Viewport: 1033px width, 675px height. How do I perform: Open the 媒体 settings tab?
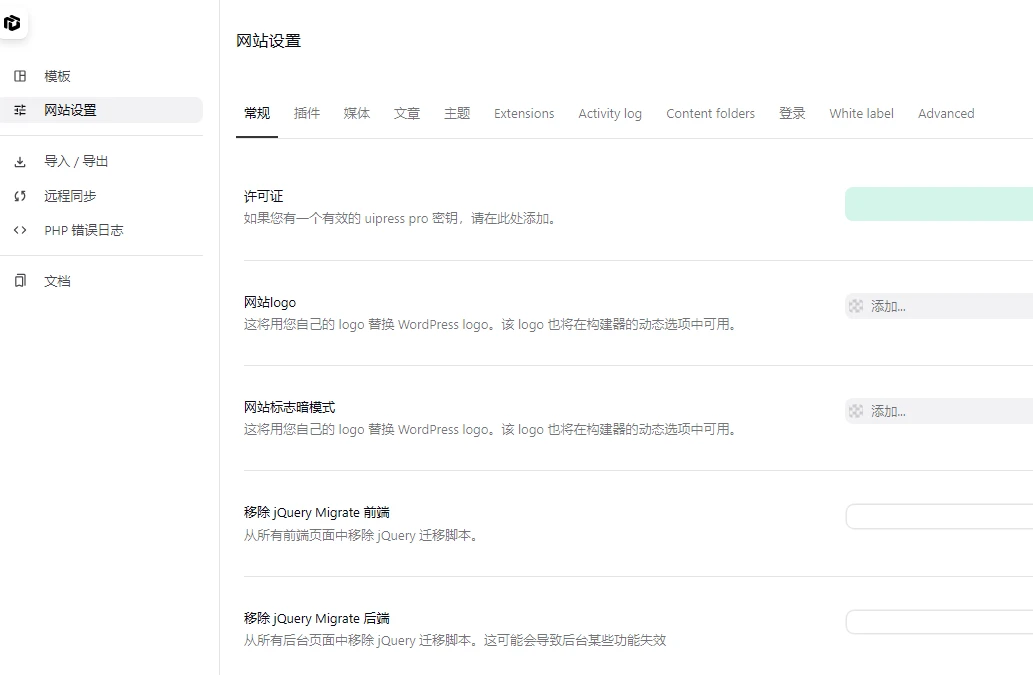357,113
